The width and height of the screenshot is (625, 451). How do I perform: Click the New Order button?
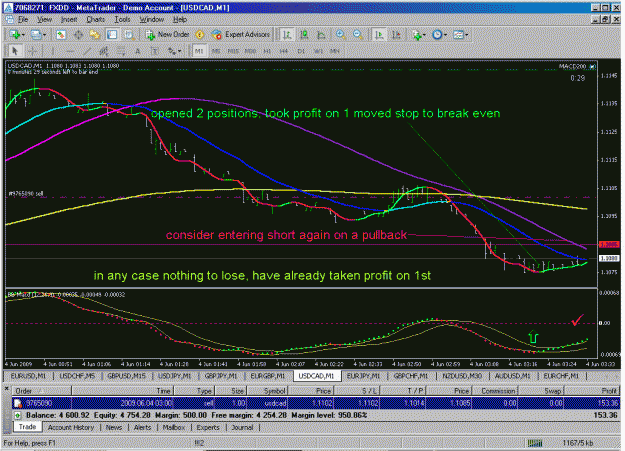pyautogui.click(x=167, y=35)
